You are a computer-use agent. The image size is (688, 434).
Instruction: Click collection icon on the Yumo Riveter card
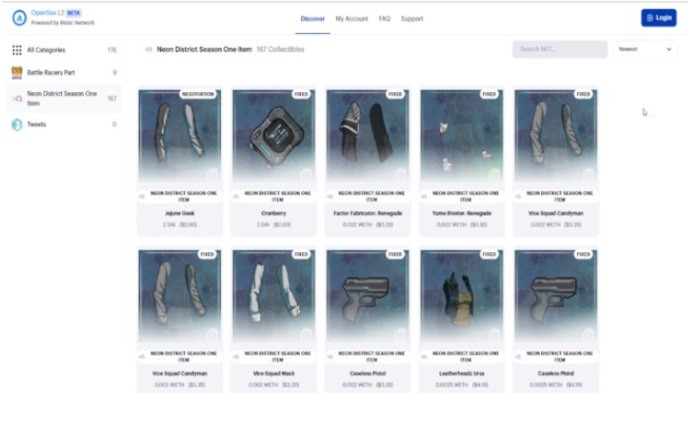click(x=424, y=197)
